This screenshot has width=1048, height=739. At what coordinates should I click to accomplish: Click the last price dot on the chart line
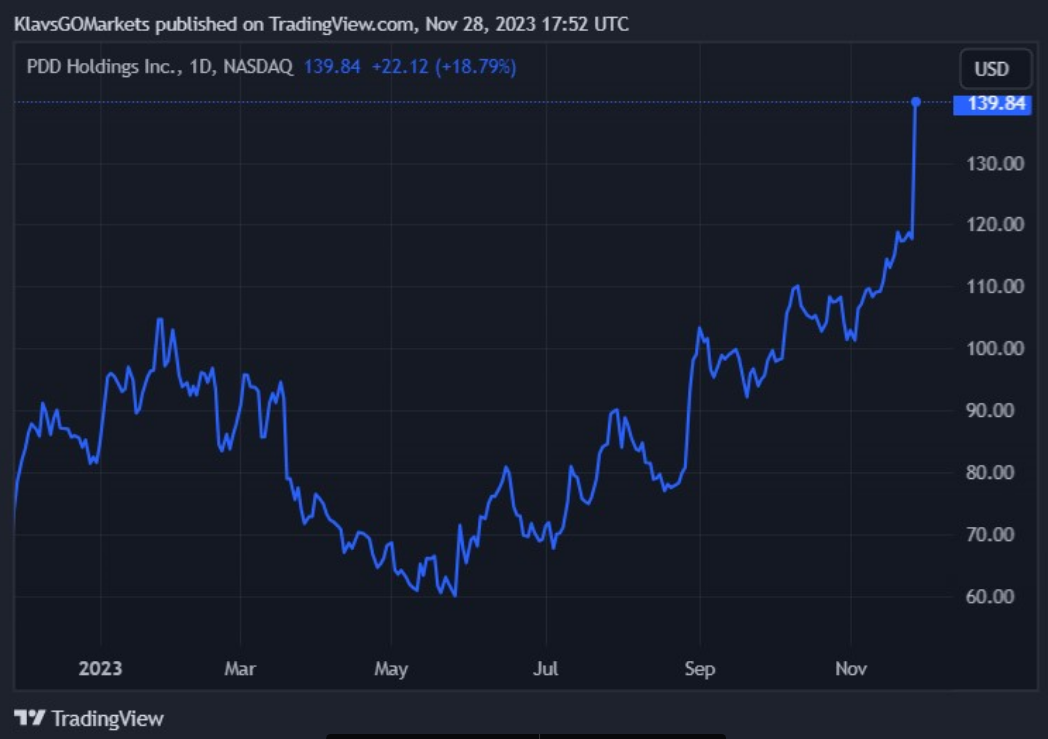[916, 102]
